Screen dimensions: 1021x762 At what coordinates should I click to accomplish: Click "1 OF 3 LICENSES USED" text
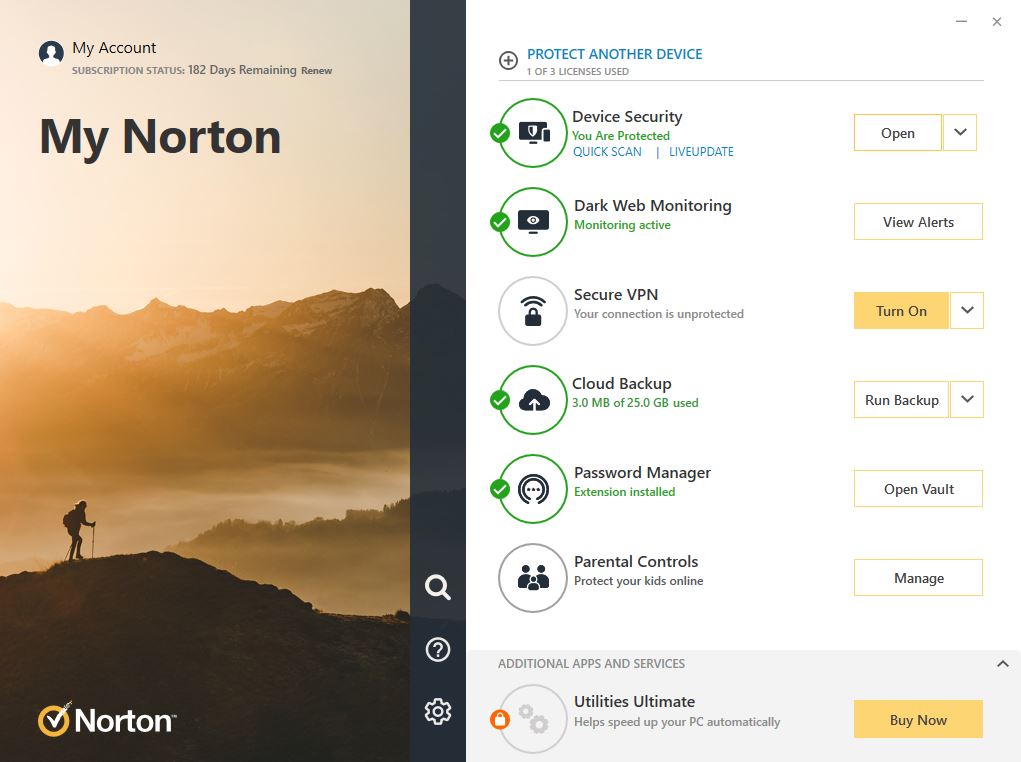pos(578,72)
